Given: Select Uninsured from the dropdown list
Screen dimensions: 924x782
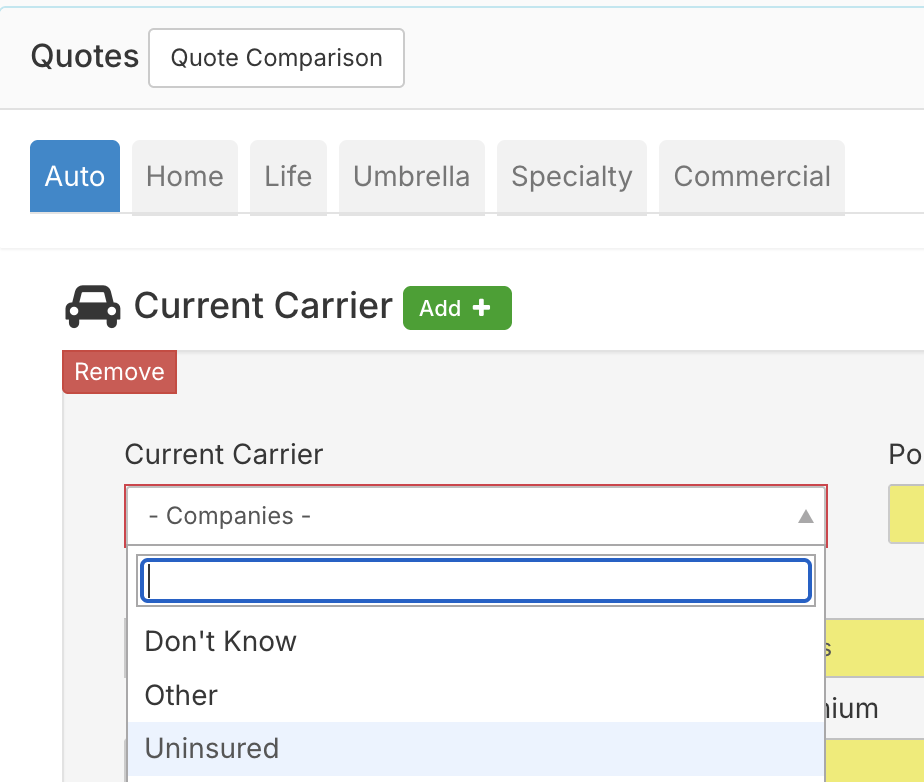Looking at the screenshot, I should [212, 748].
